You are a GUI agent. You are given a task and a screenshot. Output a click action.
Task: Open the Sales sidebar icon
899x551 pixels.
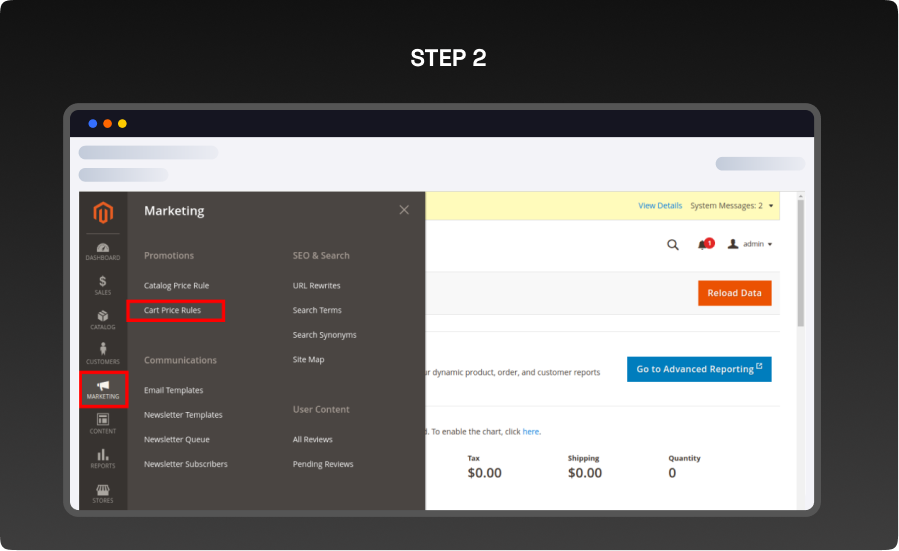point(103,285)
